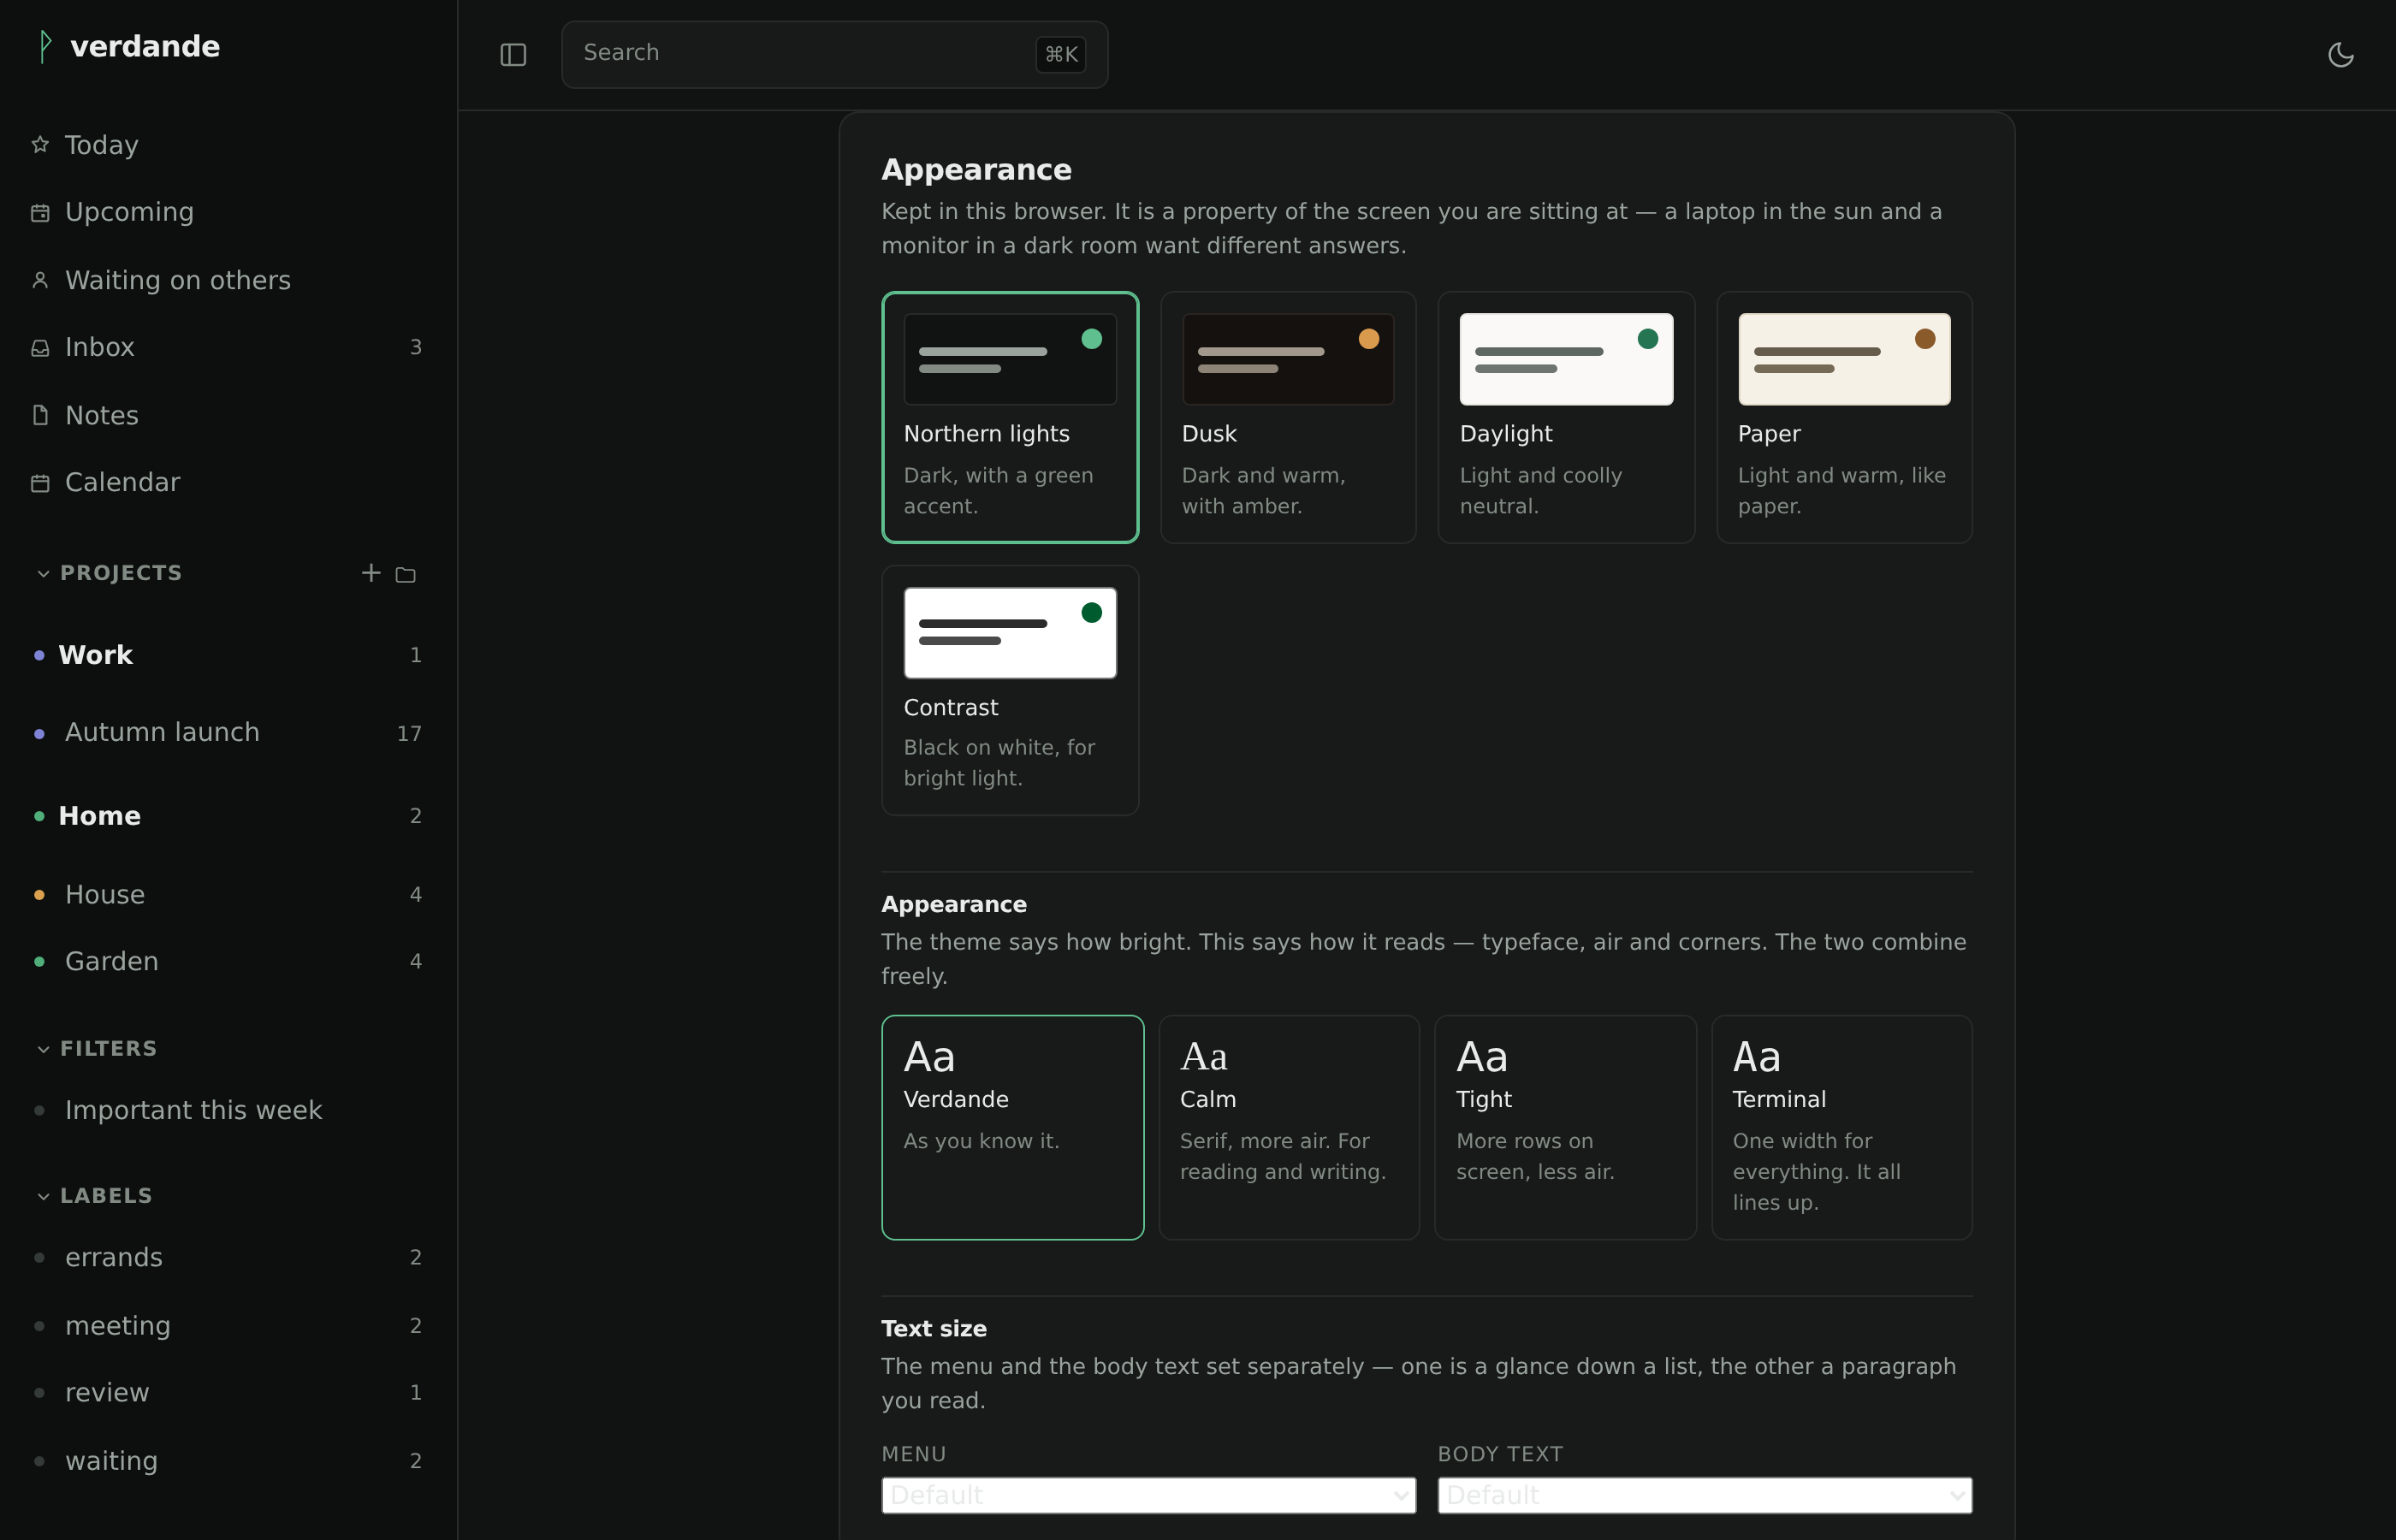
Task: Open the Important this week filter
Action: [228, 1111]
